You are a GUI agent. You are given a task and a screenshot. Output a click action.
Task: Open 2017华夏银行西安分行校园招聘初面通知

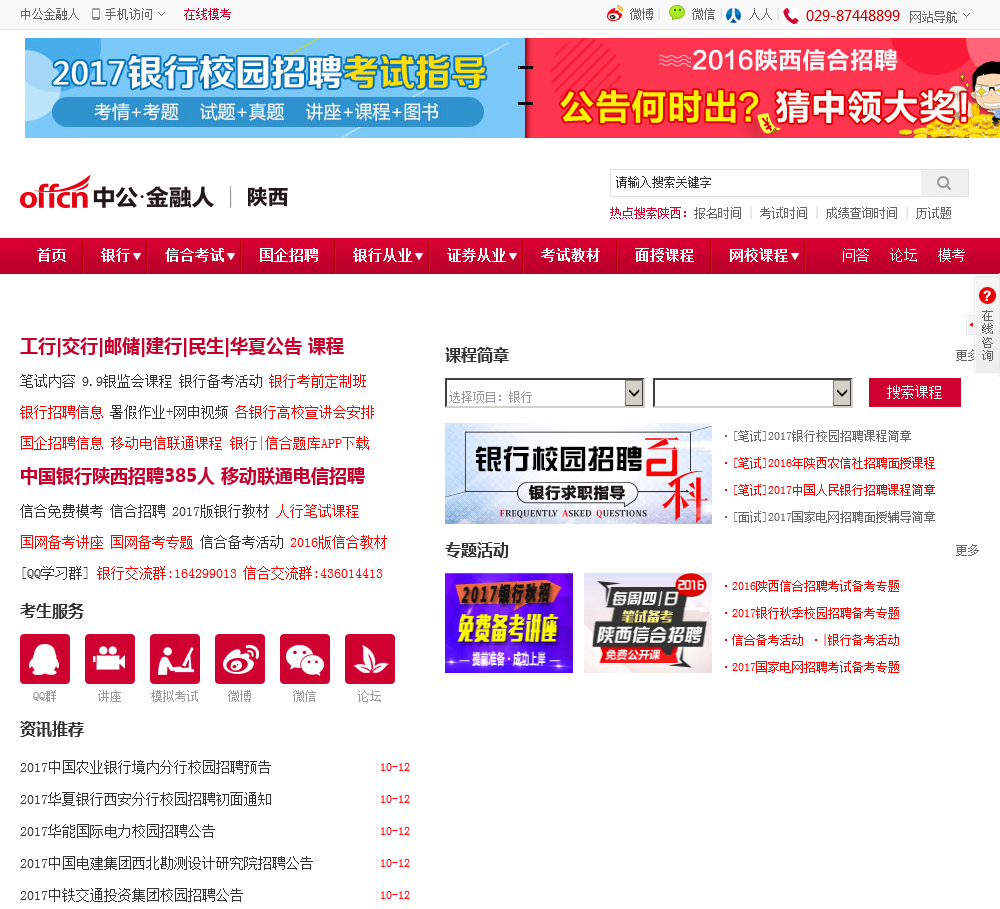[146, 799]
